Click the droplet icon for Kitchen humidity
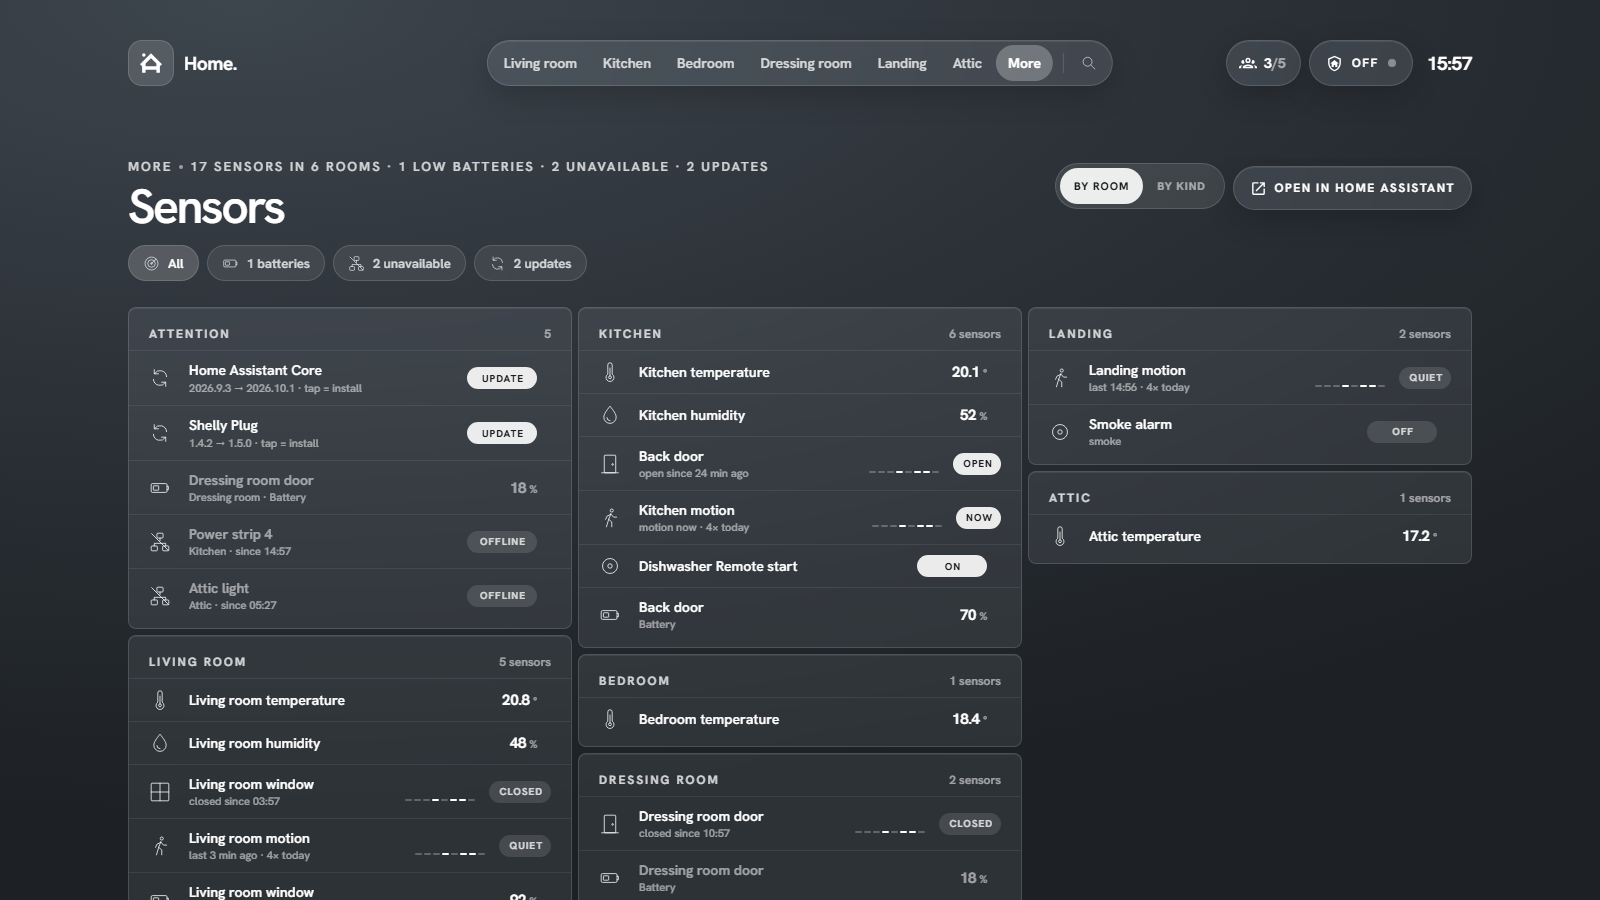Viewport: 1600px width, 900px height. pos(610,415)
